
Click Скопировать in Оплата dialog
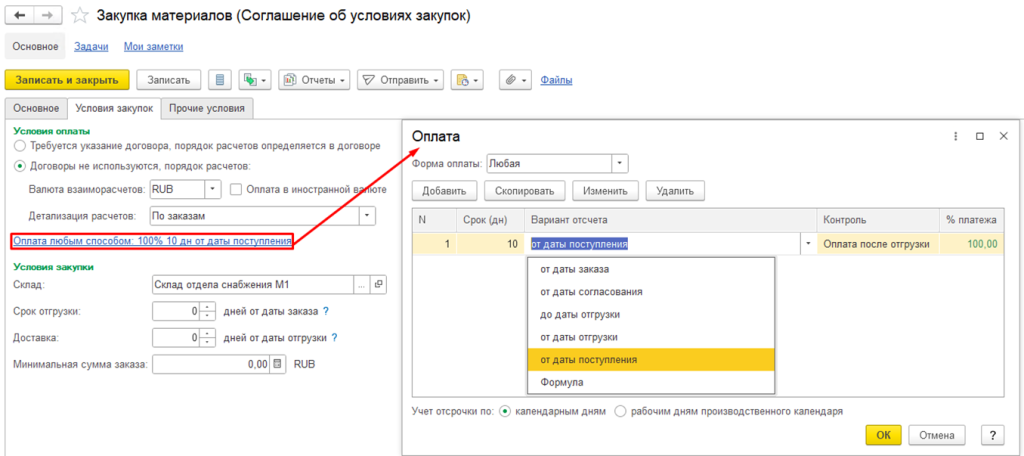click(x=524, y=191)
